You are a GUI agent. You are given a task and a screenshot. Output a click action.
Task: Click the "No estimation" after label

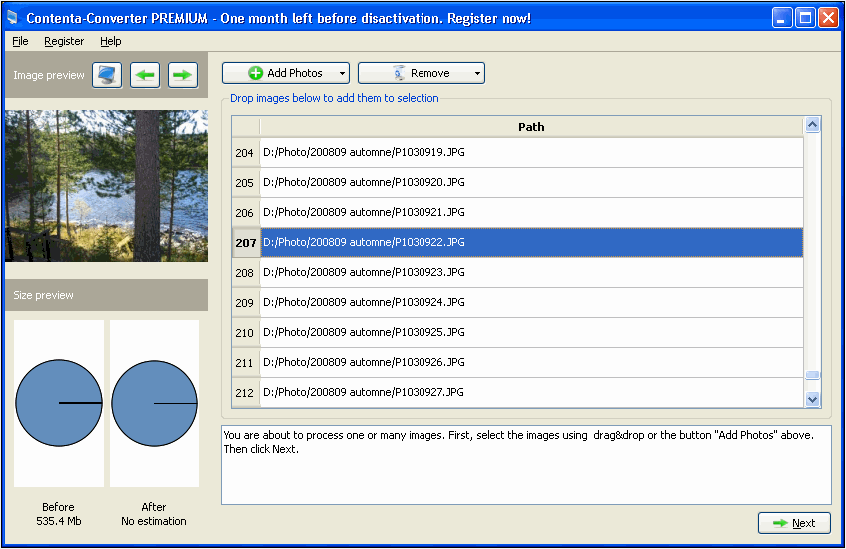click(154, 521)
